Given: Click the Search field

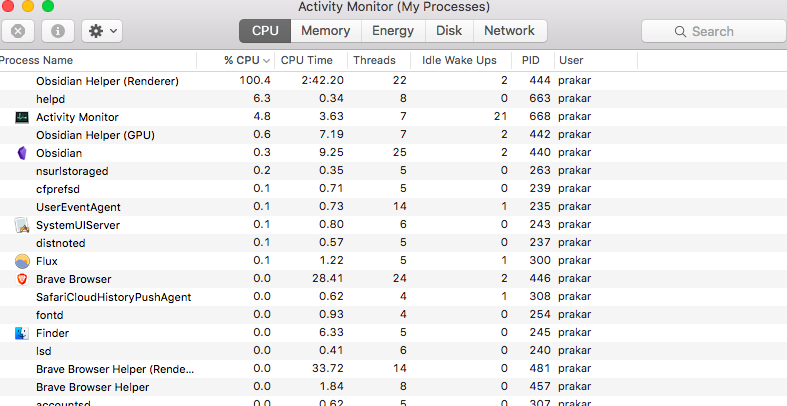Looking at the screenshot, I should [714, 31].
